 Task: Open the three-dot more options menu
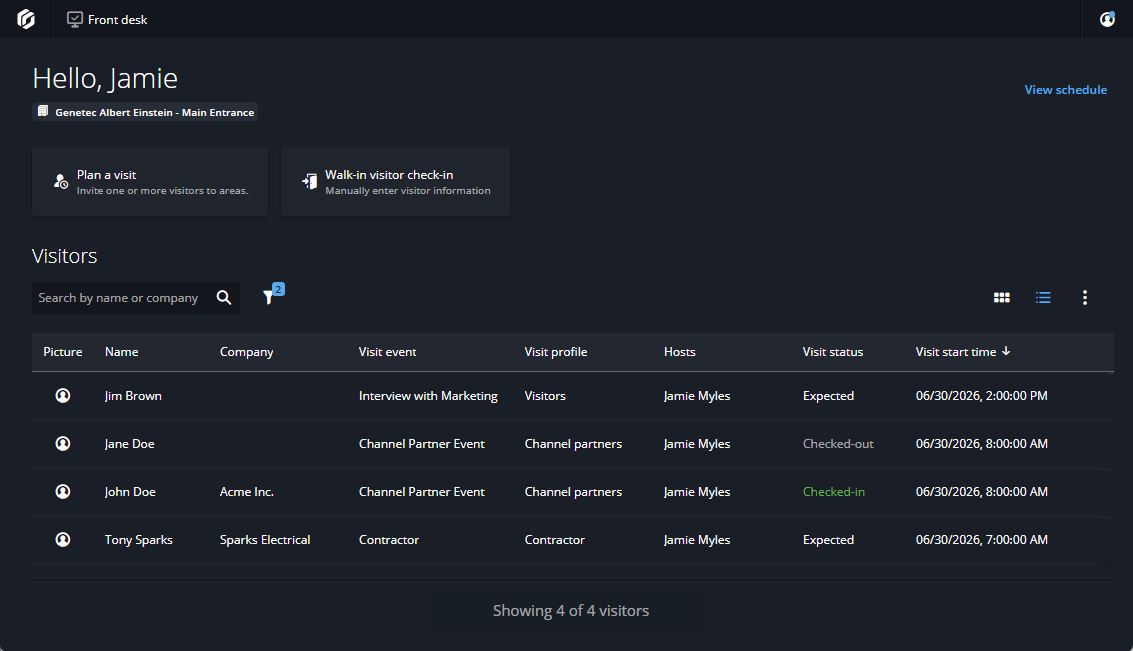click(1085, 298)
